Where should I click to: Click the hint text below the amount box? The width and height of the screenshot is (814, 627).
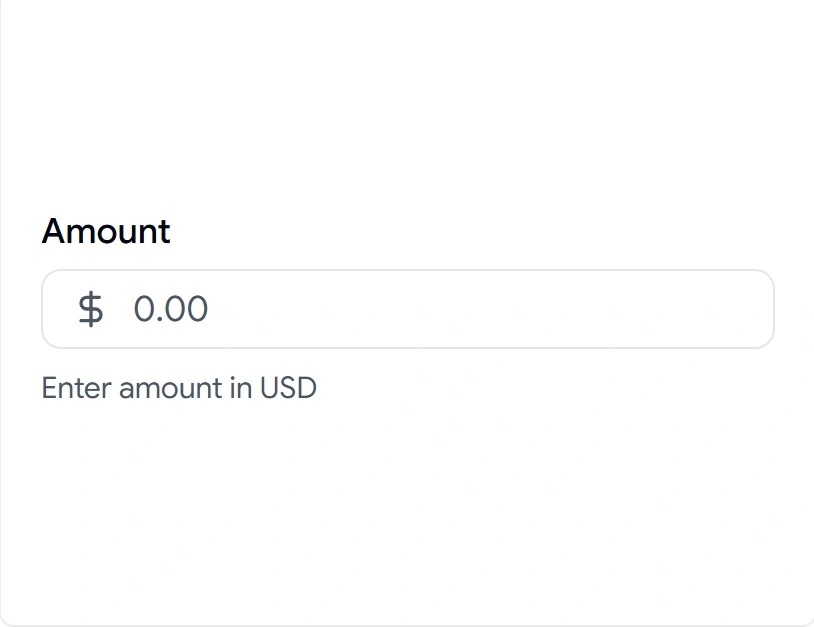click(179, 388)
